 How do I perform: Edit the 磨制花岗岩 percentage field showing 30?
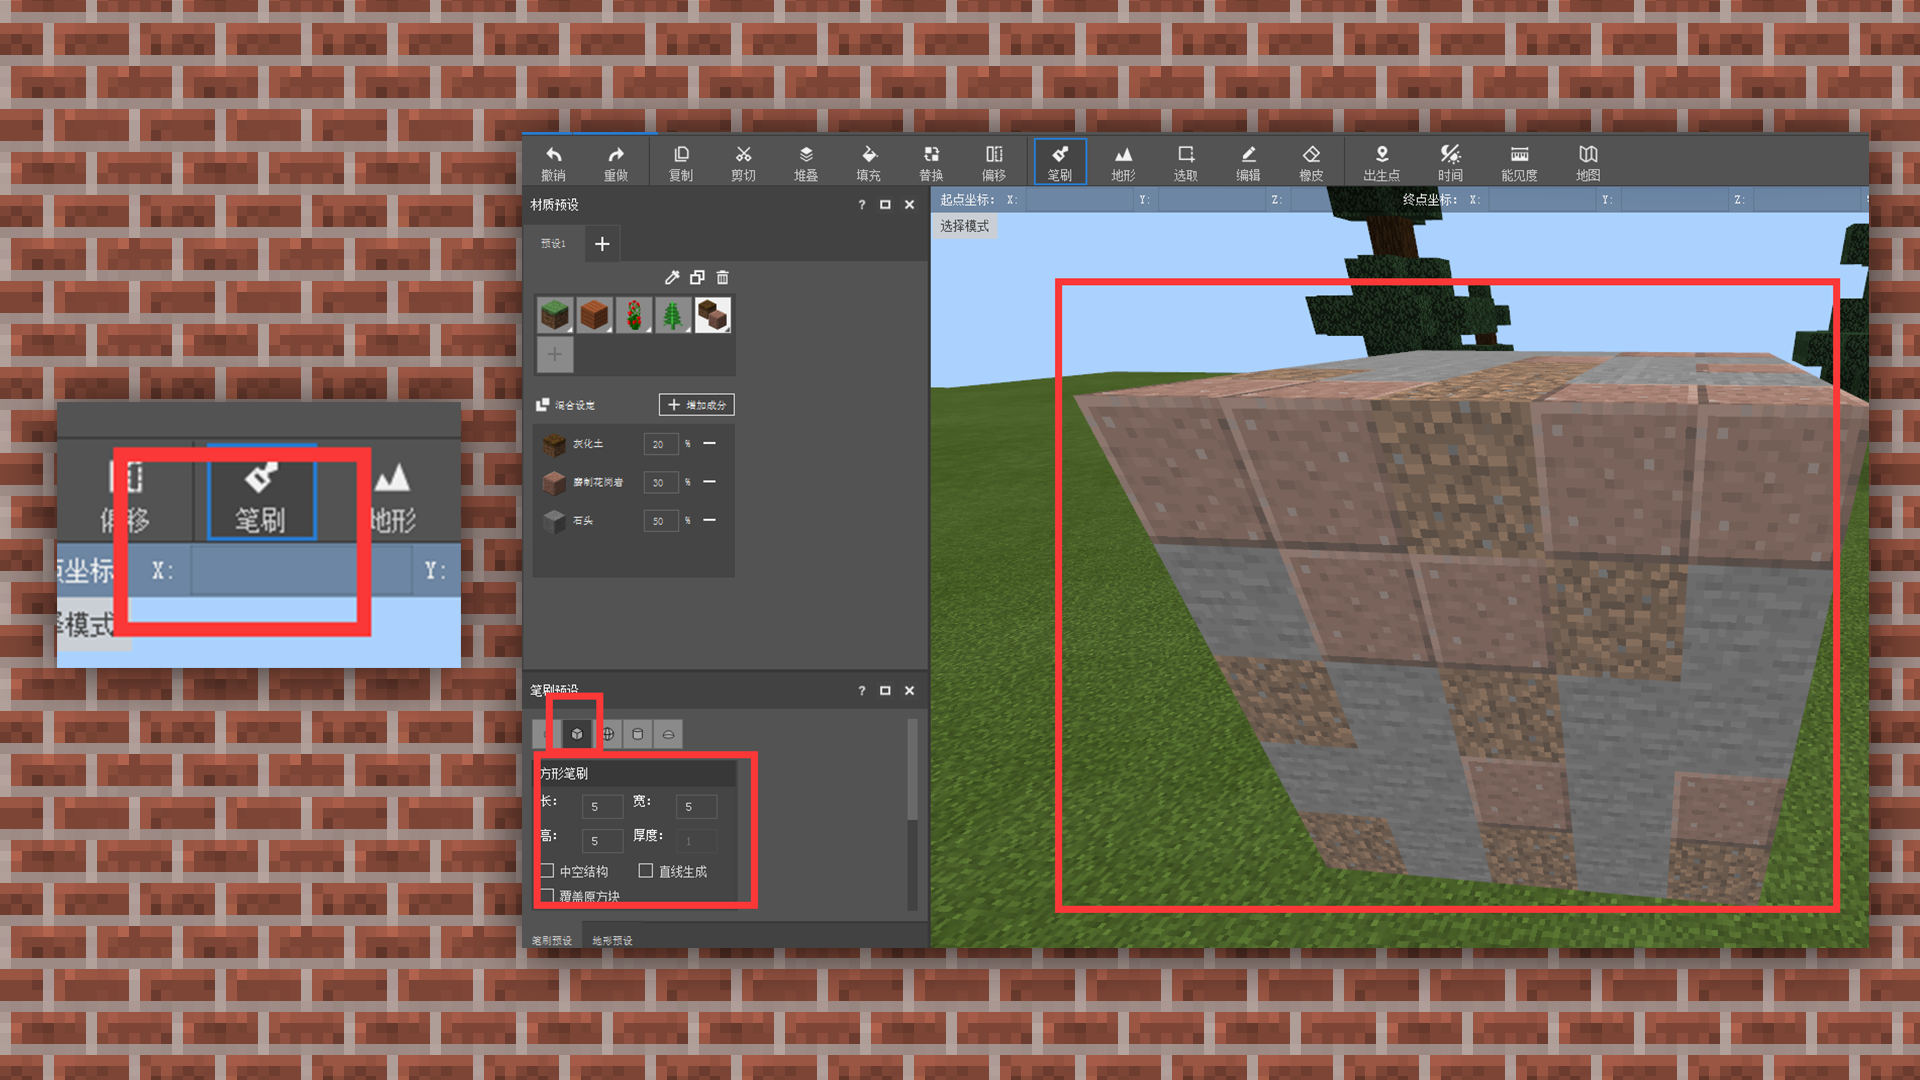(661, 482)
